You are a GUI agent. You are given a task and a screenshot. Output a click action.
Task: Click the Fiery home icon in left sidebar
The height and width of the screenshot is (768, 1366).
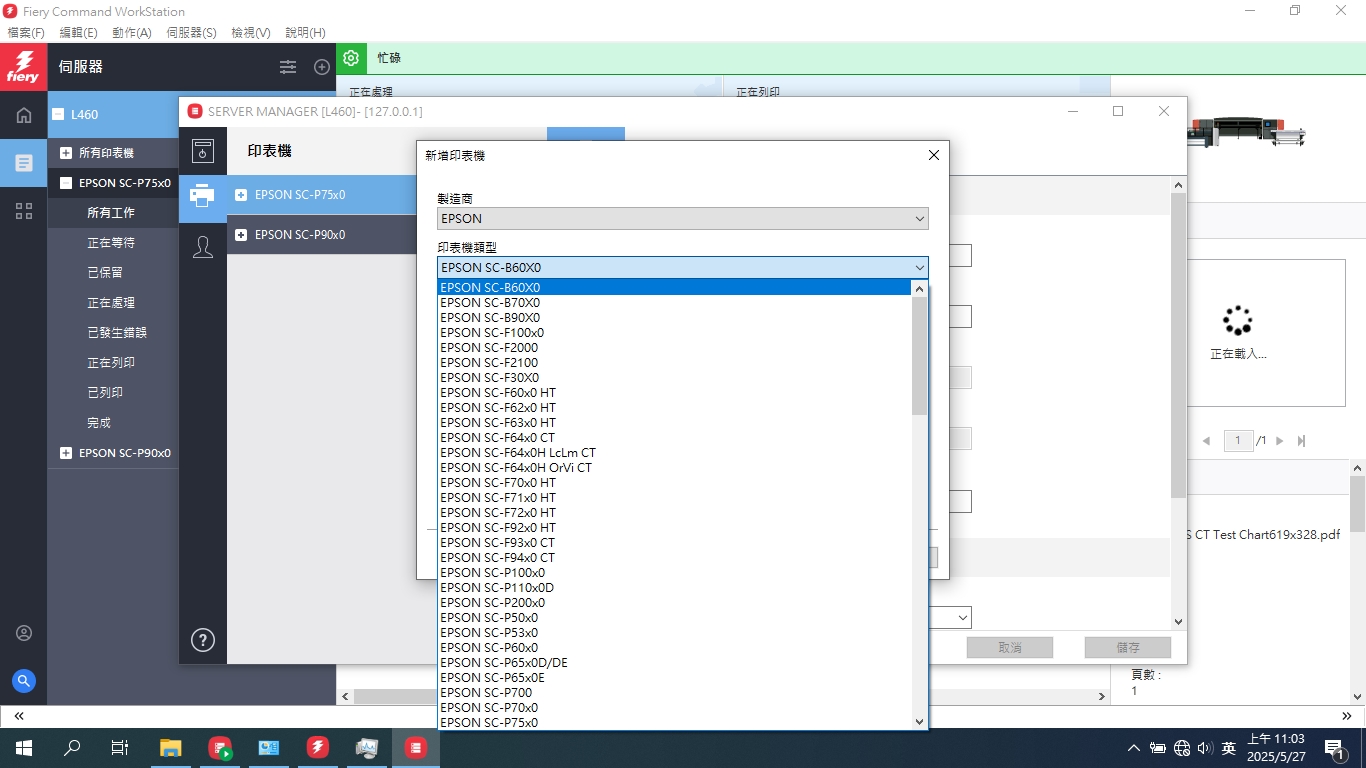[x=23, y=115]
